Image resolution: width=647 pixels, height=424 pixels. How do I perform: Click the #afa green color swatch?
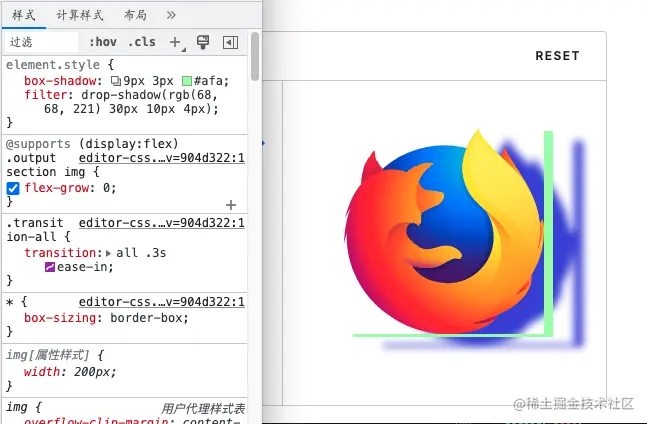187,81
